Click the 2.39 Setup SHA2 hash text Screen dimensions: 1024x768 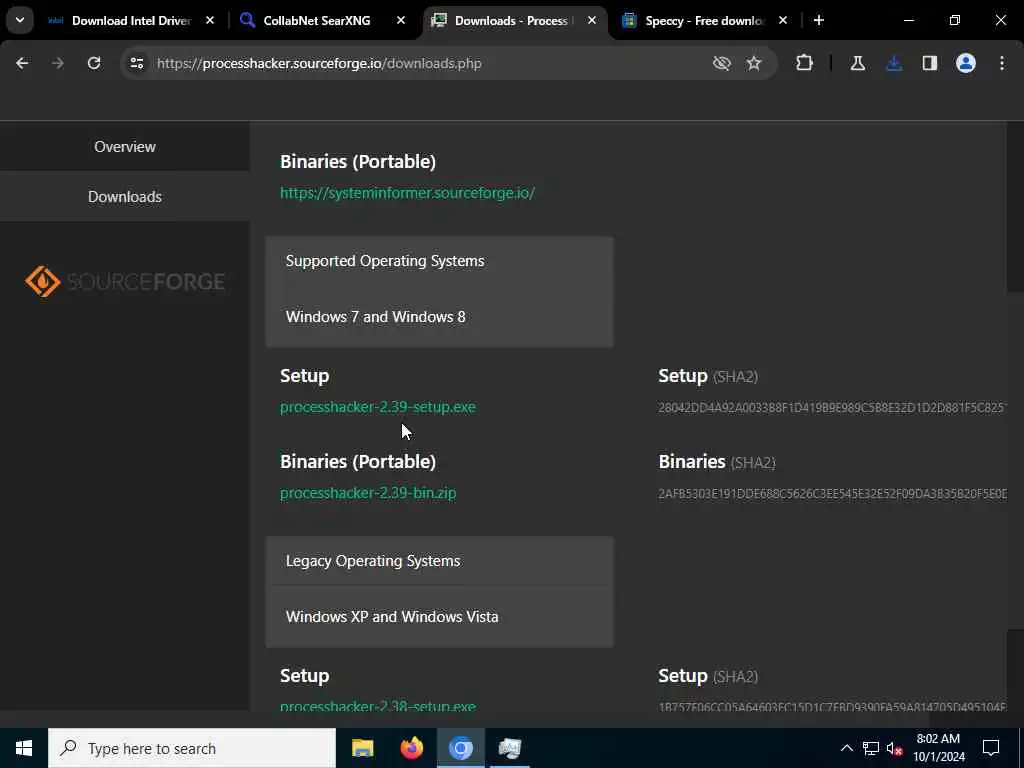coord(833,408)
